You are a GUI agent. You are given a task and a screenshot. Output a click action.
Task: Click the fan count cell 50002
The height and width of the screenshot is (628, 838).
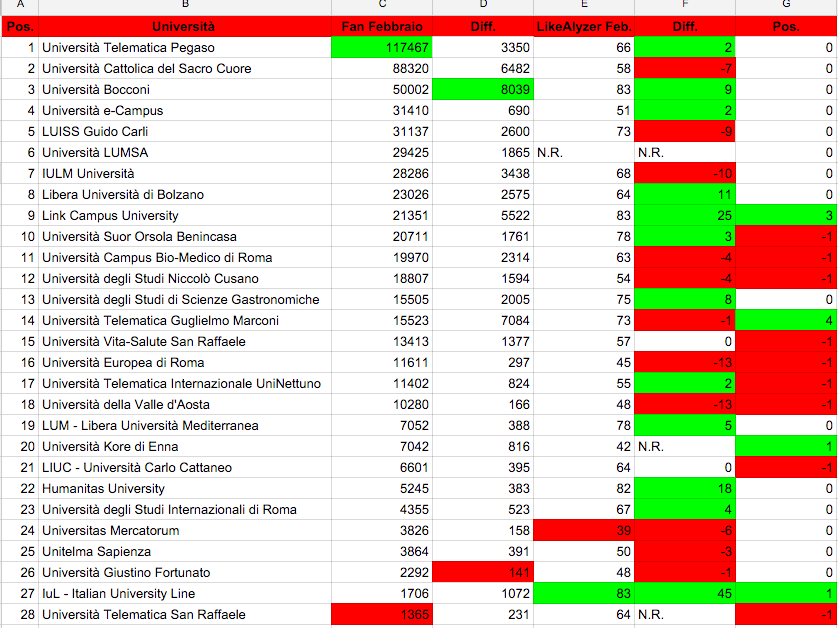point(382,89)
